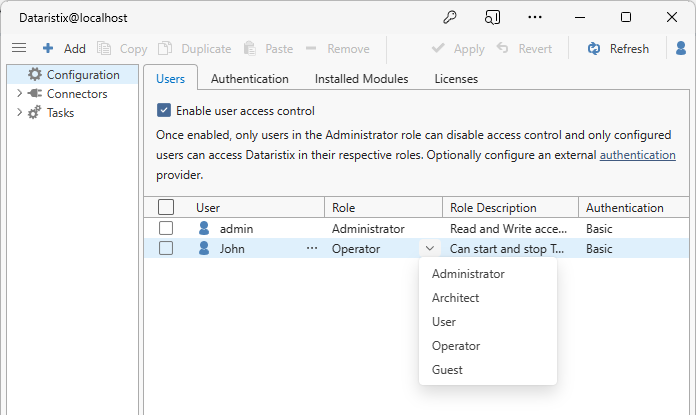Screen dimensions: 696x415
Task: Sort by the Role Description column header
Action: click(509, 208)
